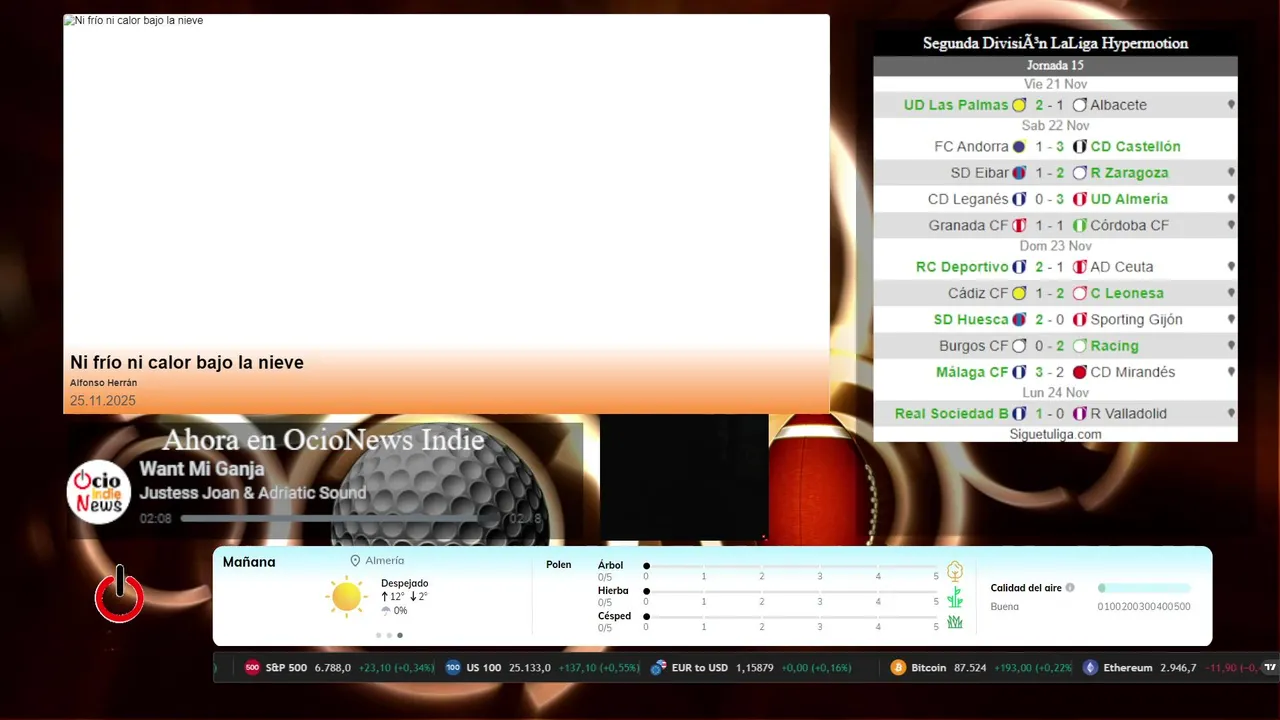Click the map pin on Las Palmas–Albacete row
1280x720 pixels.
click(x=1231, y=105)
